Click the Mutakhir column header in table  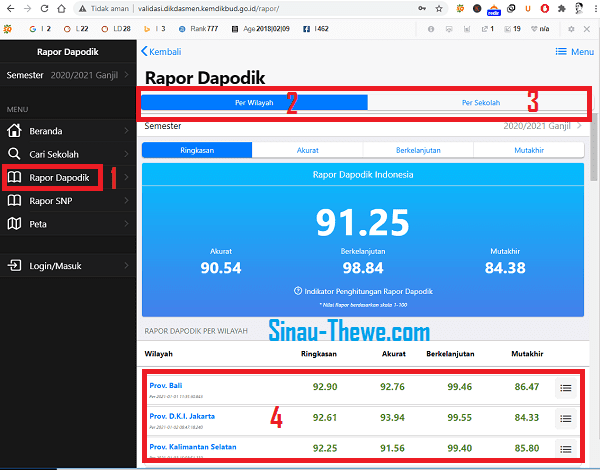click(527, 354)
